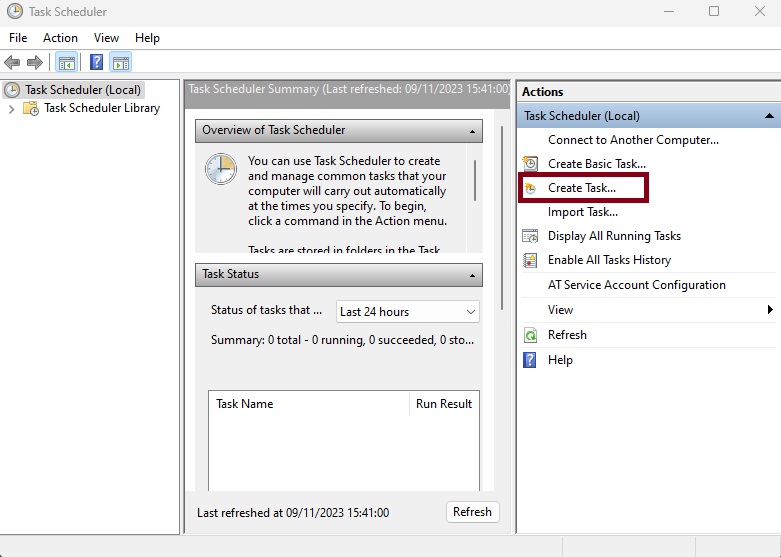
Task: Click the Task Scheduler title bar clock icon
Action: 15,11
